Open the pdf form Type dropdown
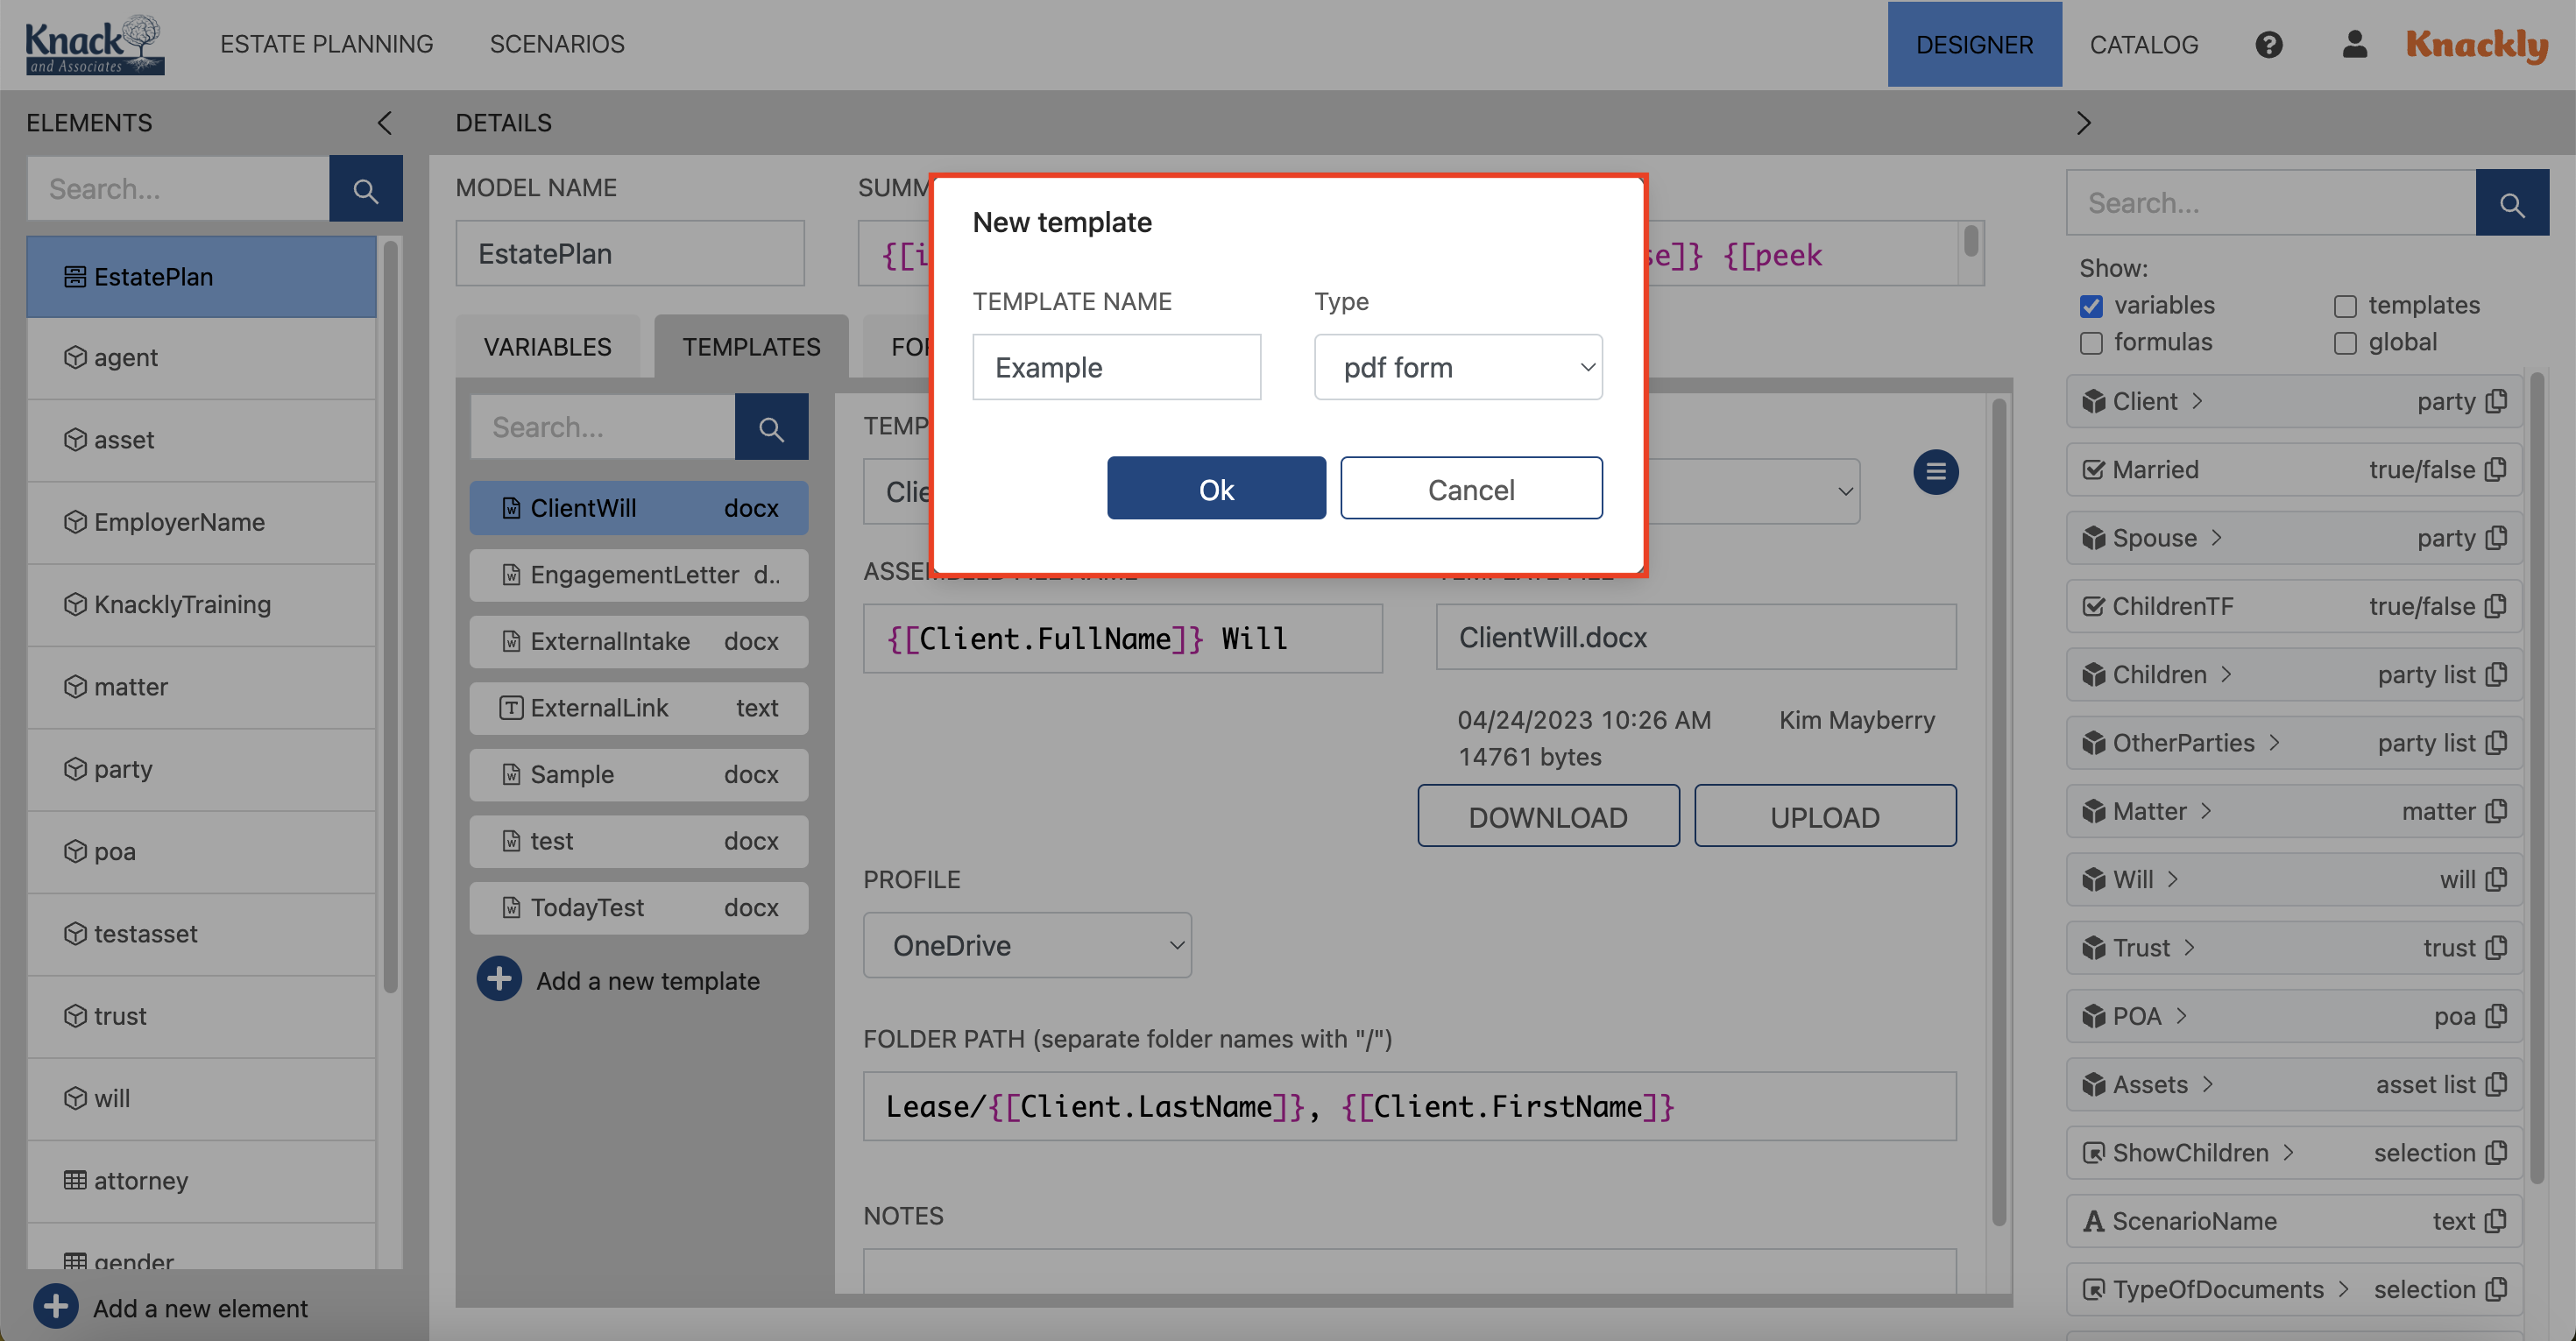The height and width of the screenshot is (1341, 2576). tap(1458, 367)
